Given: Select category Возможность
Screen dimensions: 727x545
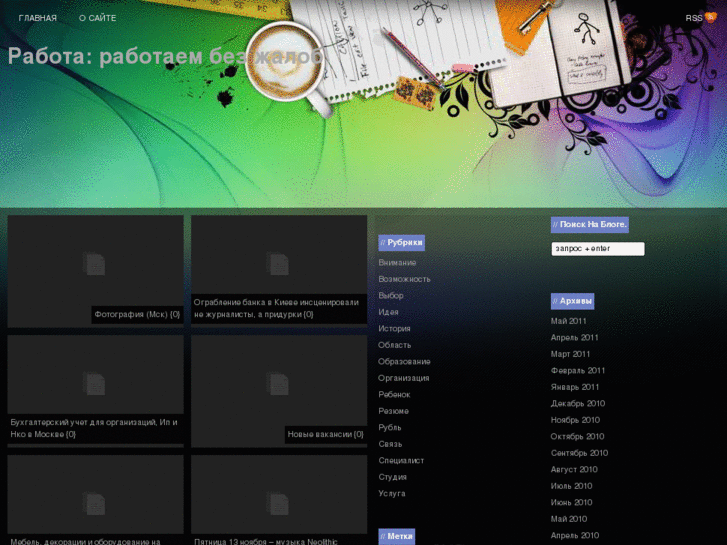Looking at the screenshot, I should 404,279.
